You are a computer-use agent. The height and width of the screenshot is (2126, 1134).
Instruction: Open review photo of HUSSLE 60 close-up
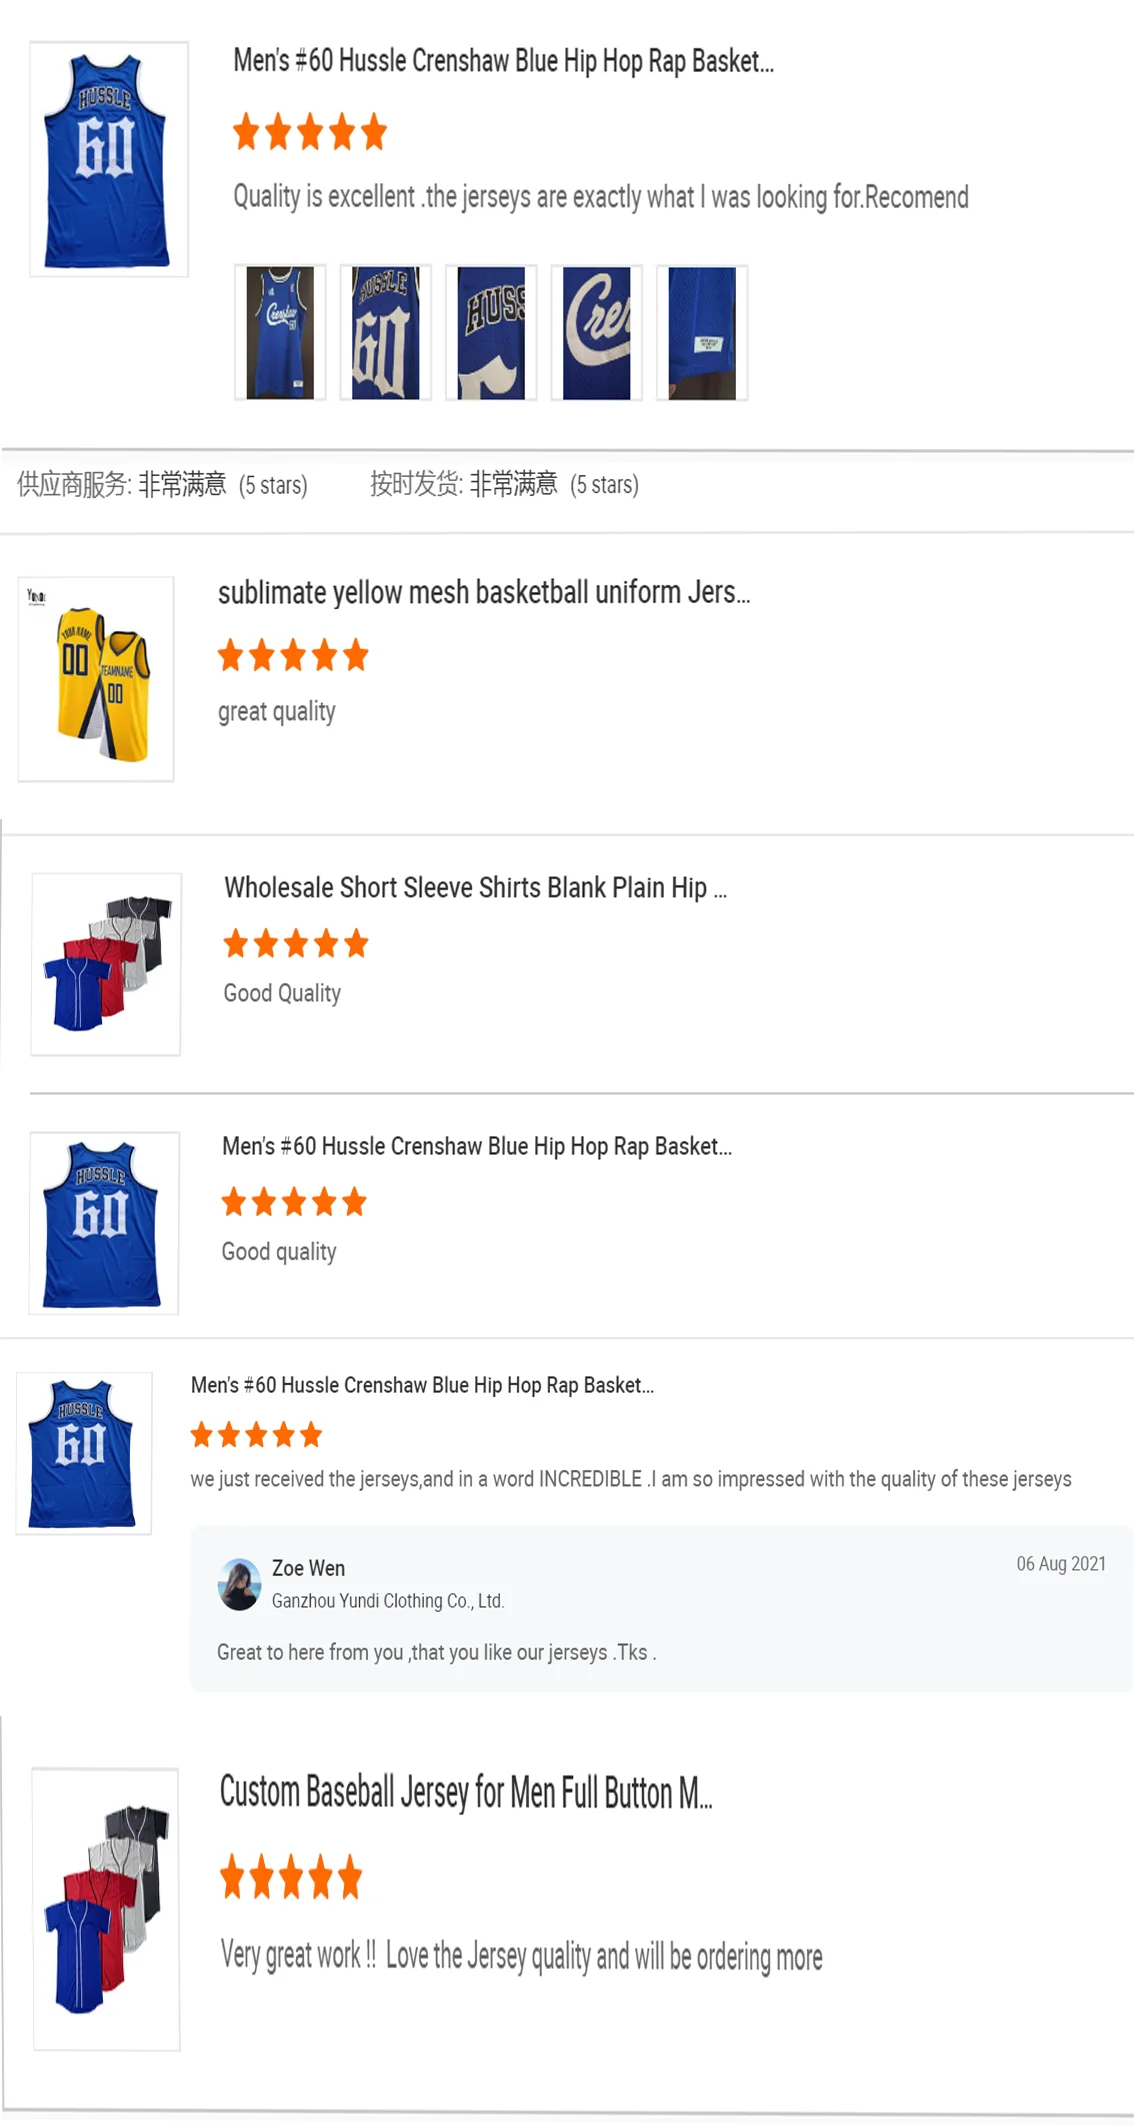[x=385, y=333]
